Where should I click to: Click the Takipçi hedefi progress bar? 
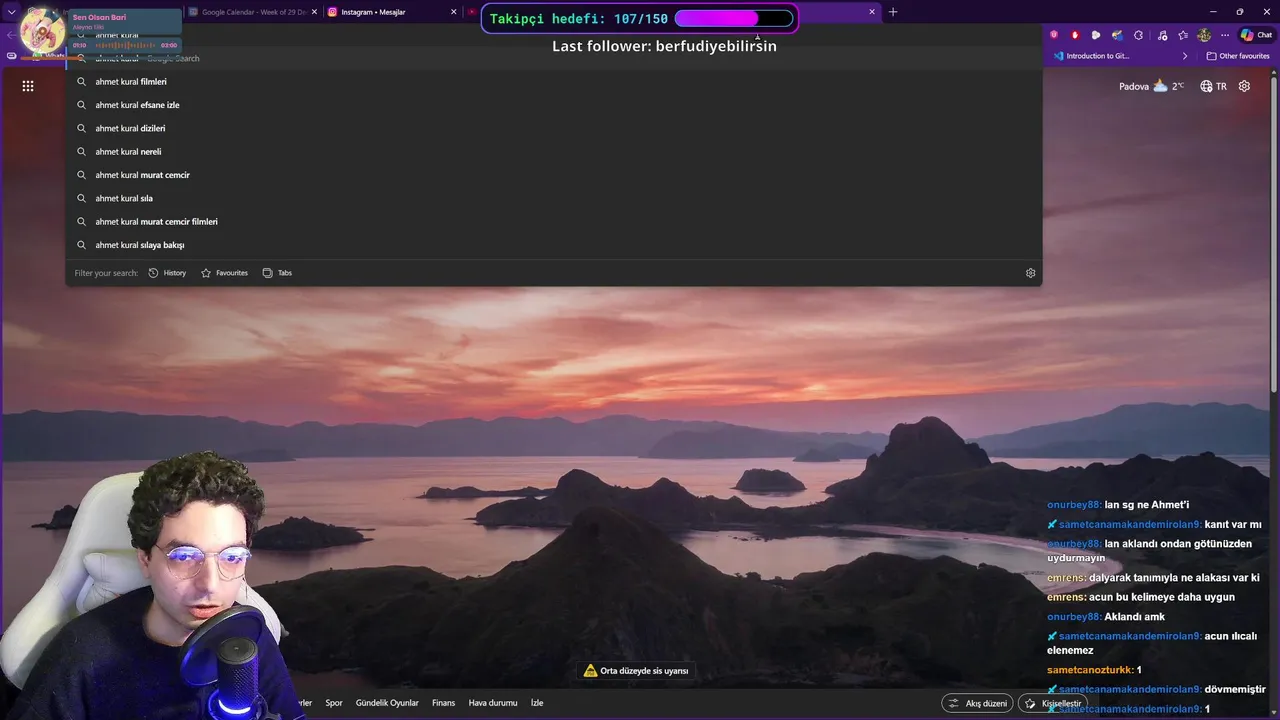click(x=734, y=19)
